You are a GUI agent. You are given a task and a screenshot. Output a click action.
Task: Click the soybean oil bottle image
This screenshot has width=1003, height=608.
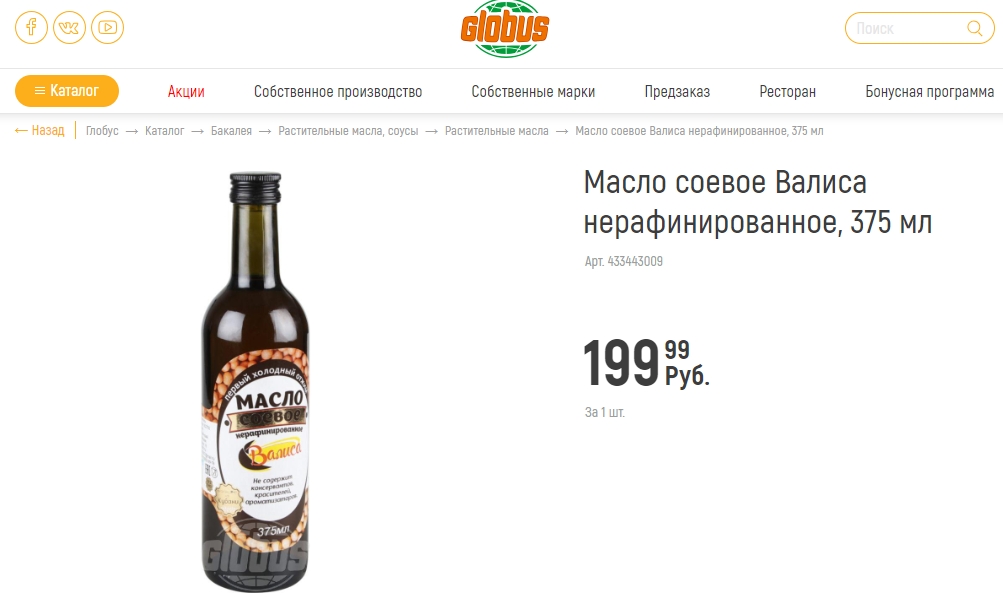256,382
